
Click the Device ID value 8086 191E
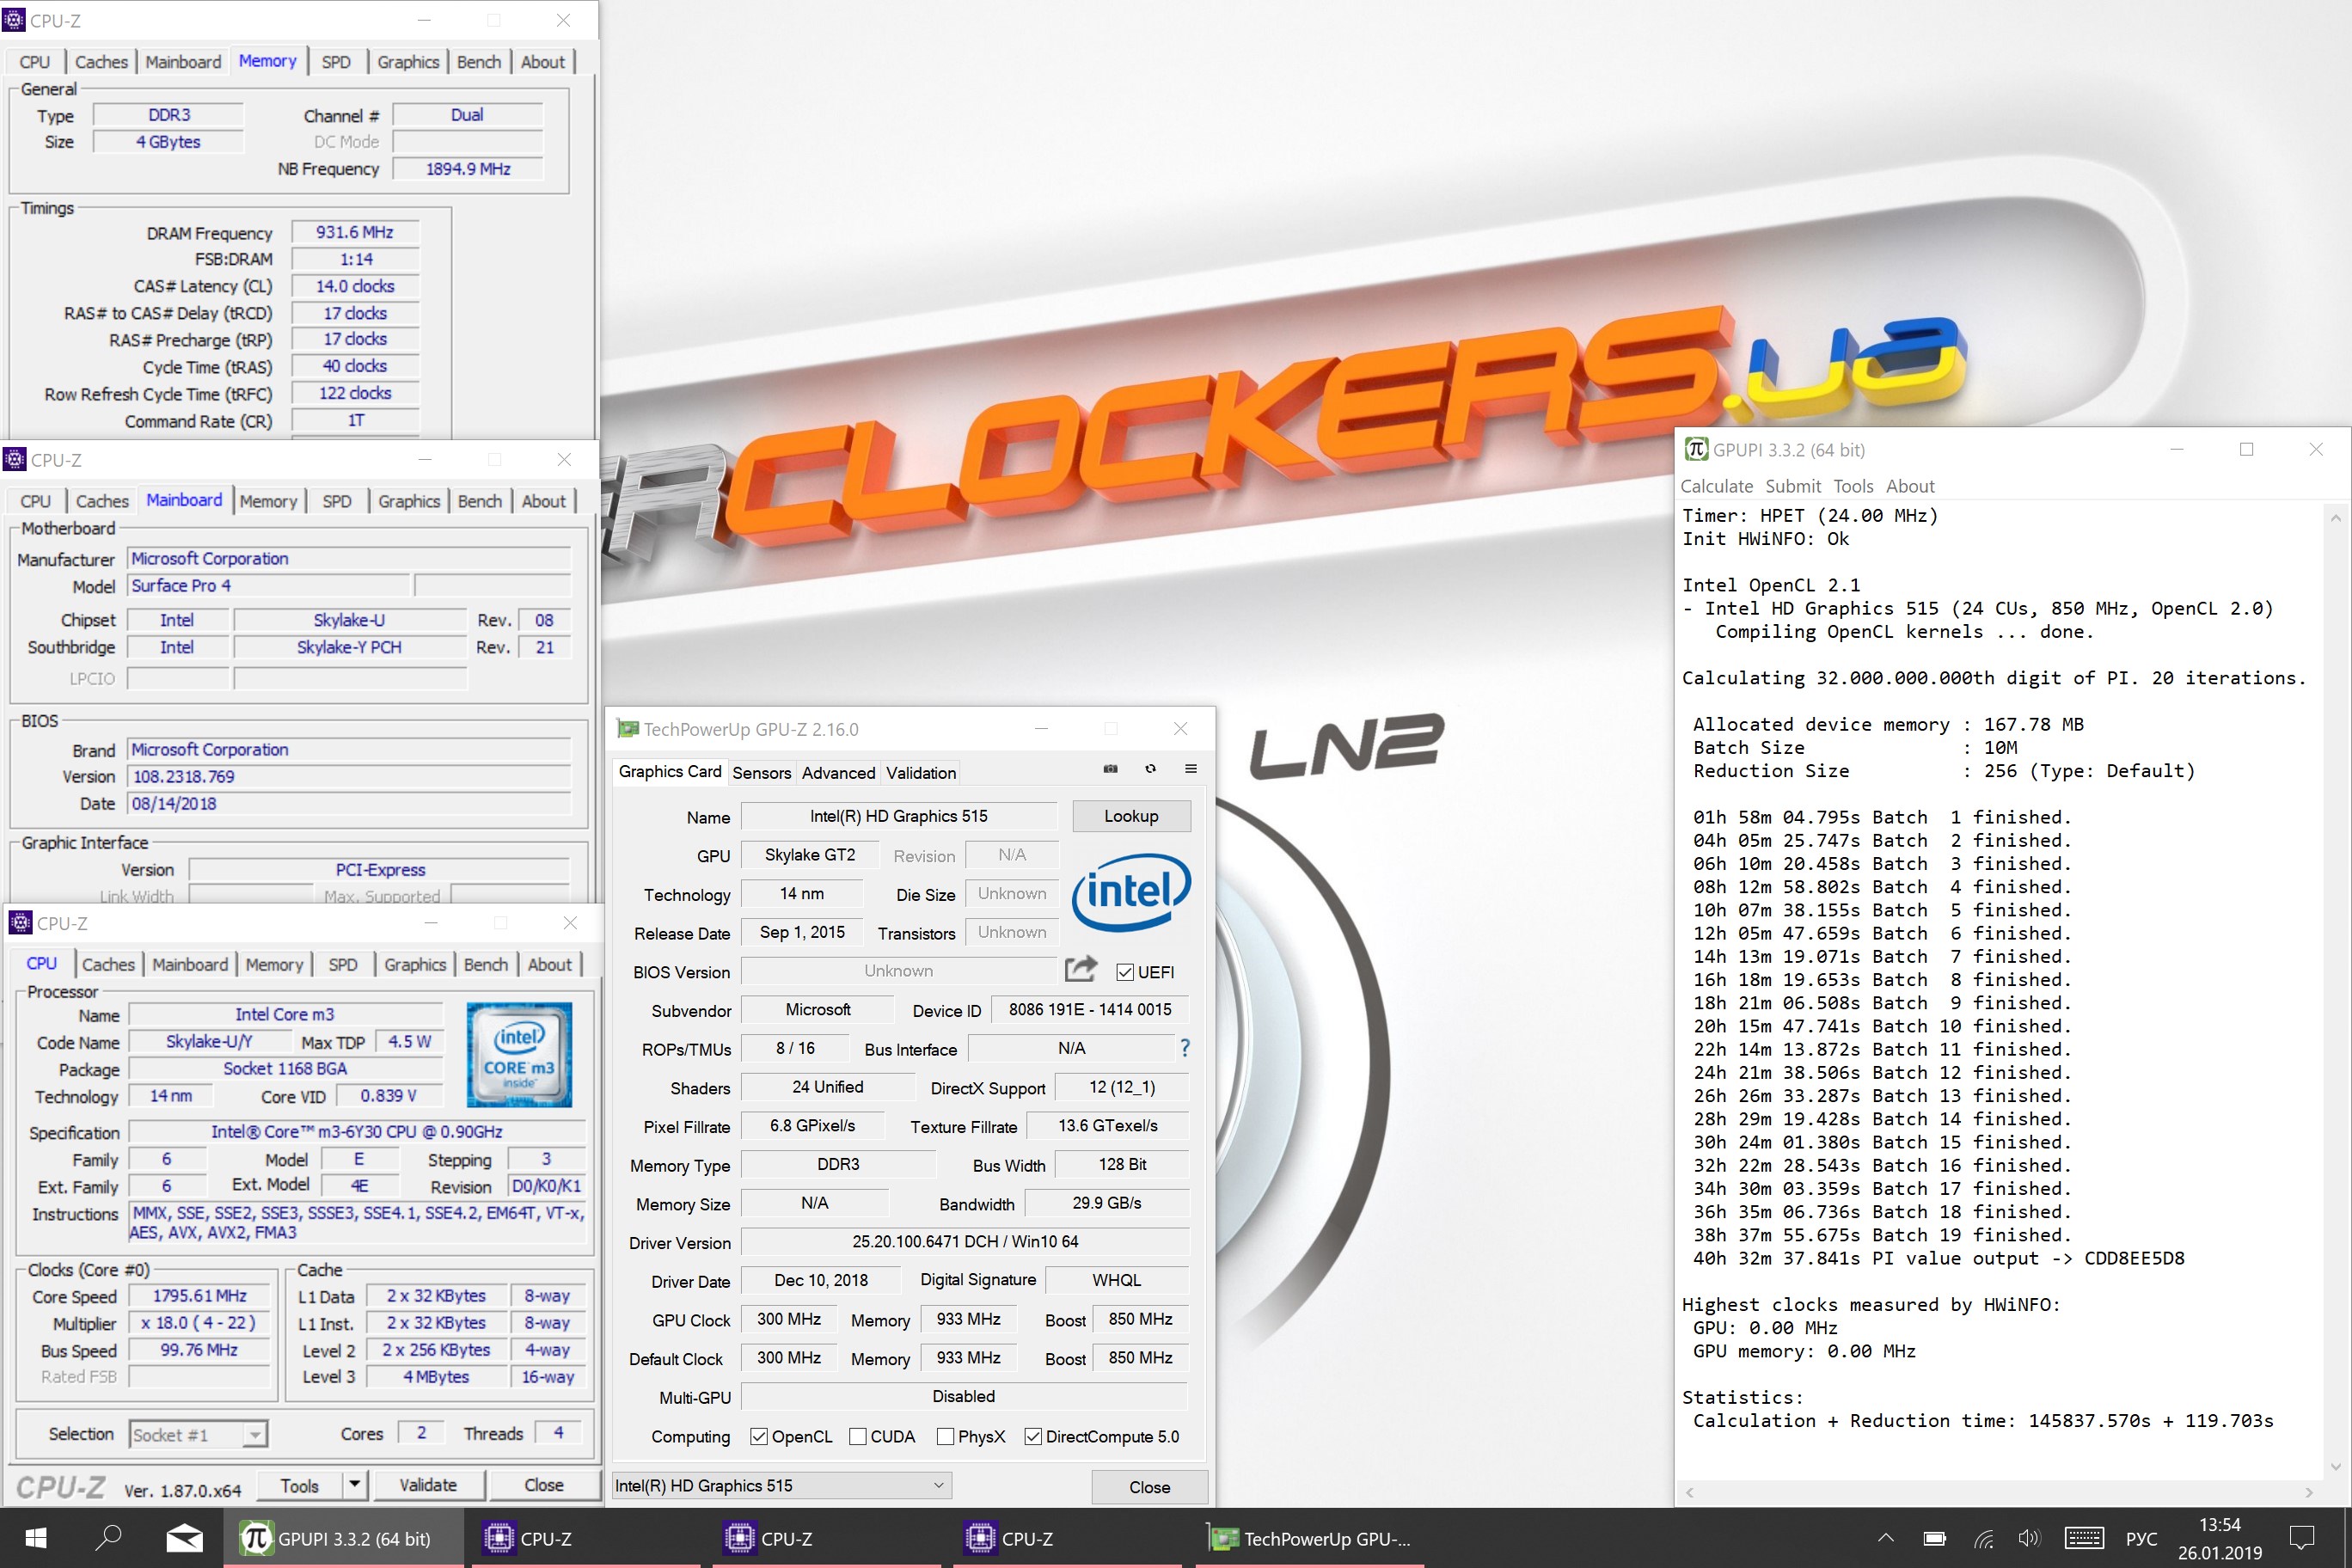click(1090, 1009)
